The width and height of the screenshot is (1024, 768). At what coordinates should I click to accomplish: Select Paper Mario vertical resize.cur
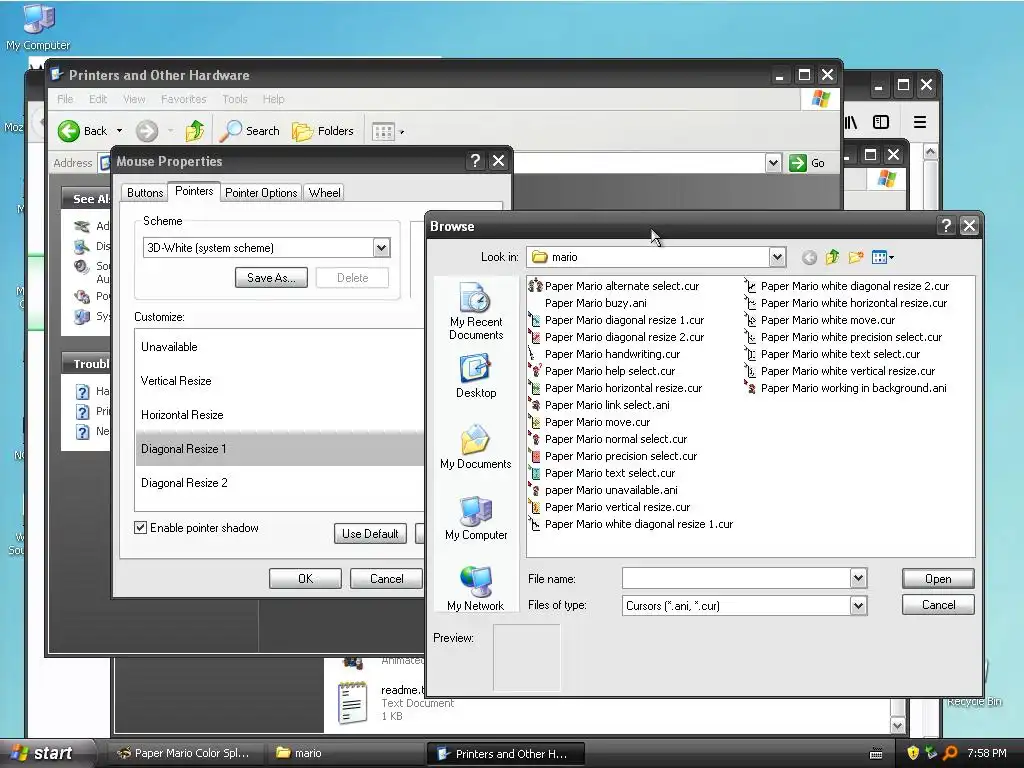(609, 507)
